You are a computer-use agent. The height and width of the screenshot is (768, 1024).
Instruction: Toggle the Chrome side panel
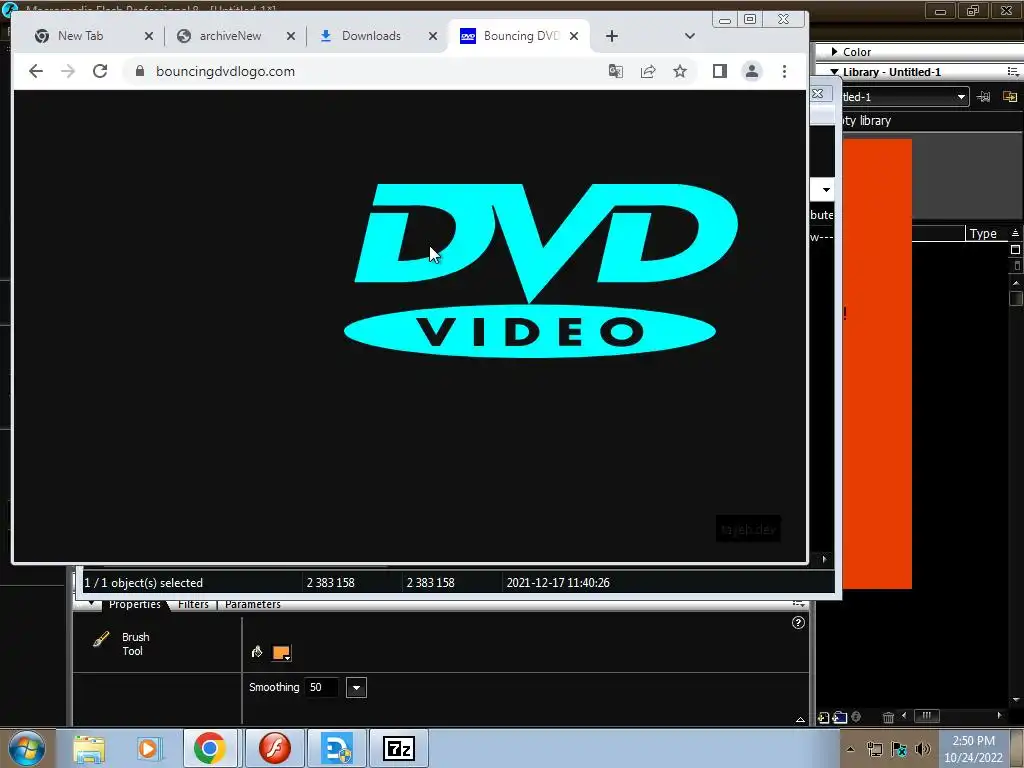pos(720,71)
